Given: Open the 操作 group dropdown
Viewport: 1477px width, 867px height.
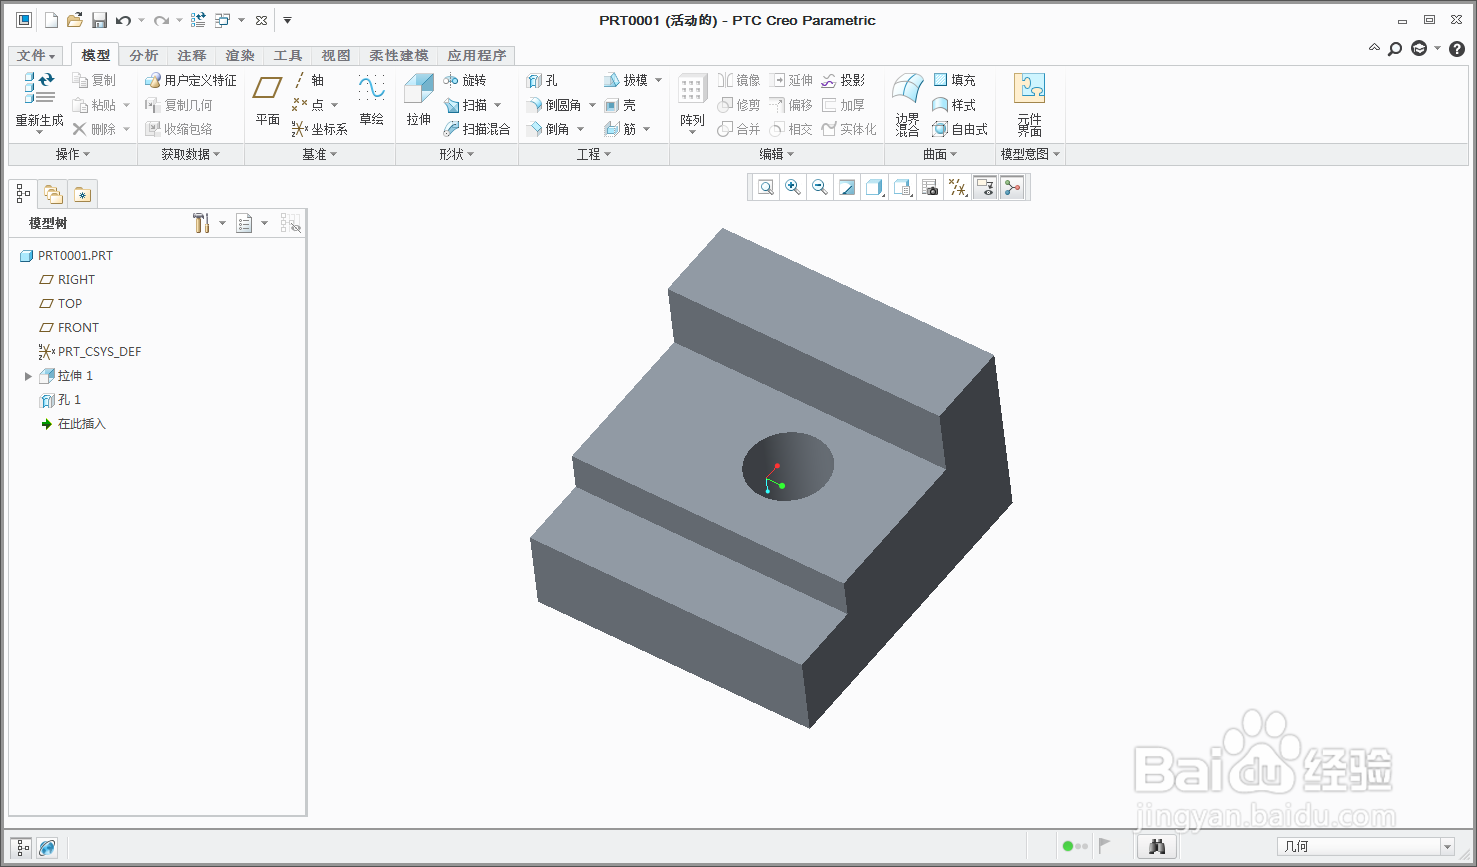Looking at the screenshot, I should point(73,154).
